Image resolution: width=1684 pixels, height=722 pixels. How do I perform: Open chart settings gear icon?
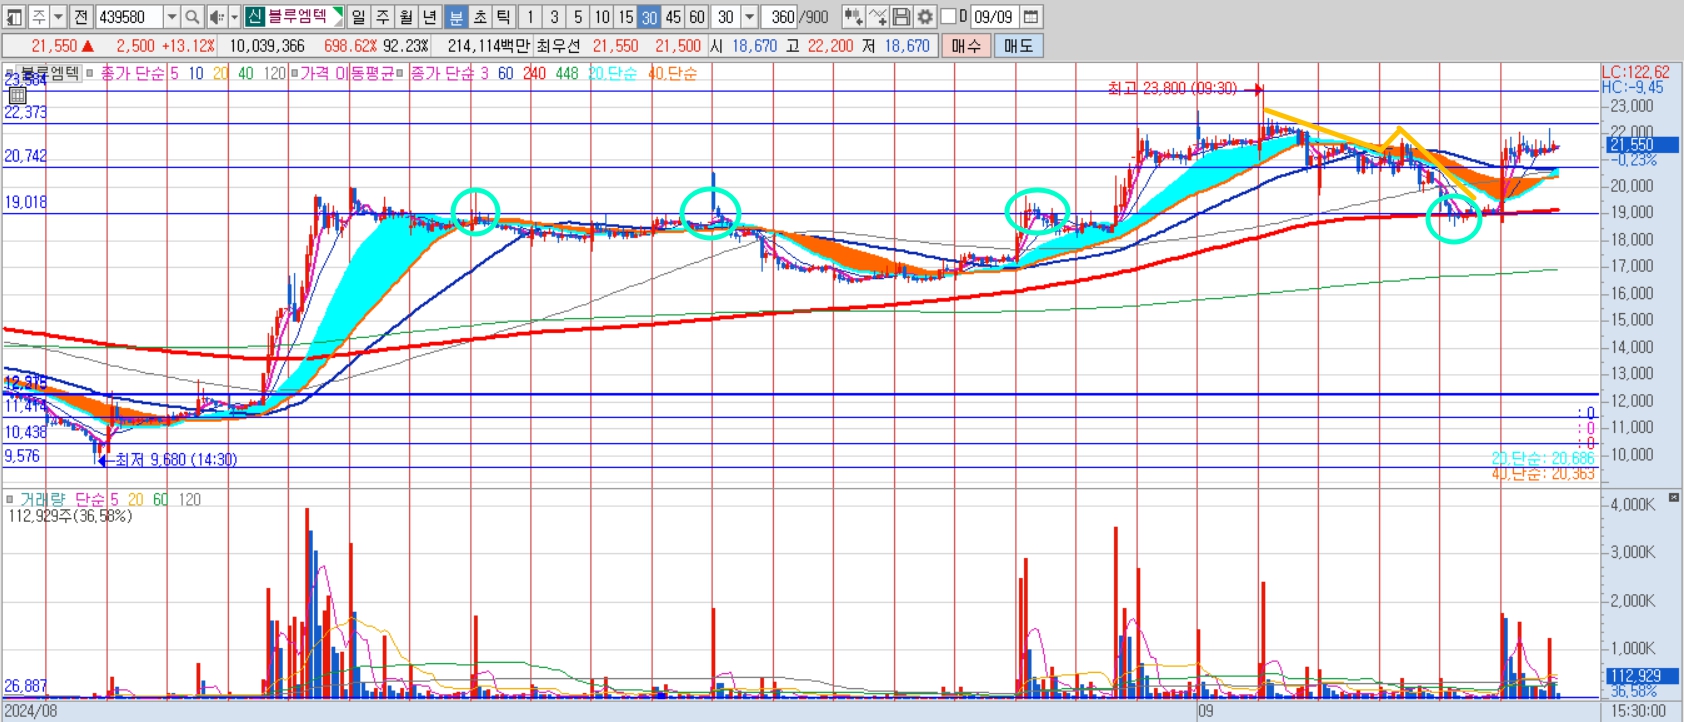tap(925, 17)
